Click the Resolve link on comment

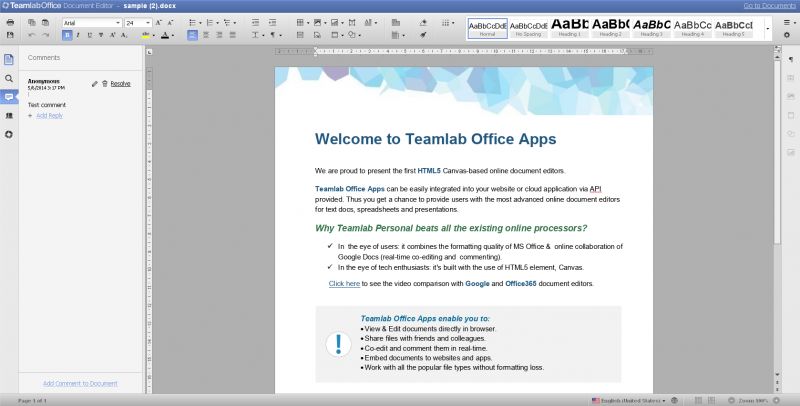(x=120, y=84)
